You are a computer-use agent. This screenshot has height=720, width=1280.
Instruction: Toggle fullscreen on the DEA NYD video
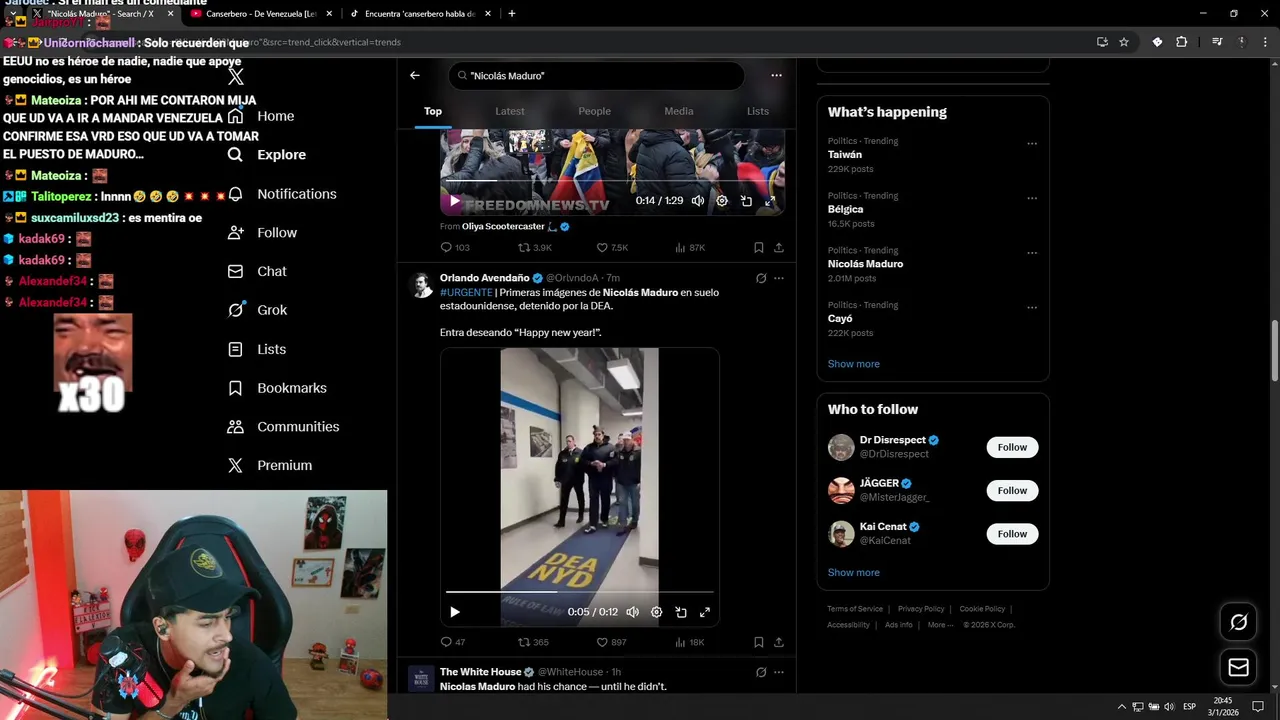point(705,612)
